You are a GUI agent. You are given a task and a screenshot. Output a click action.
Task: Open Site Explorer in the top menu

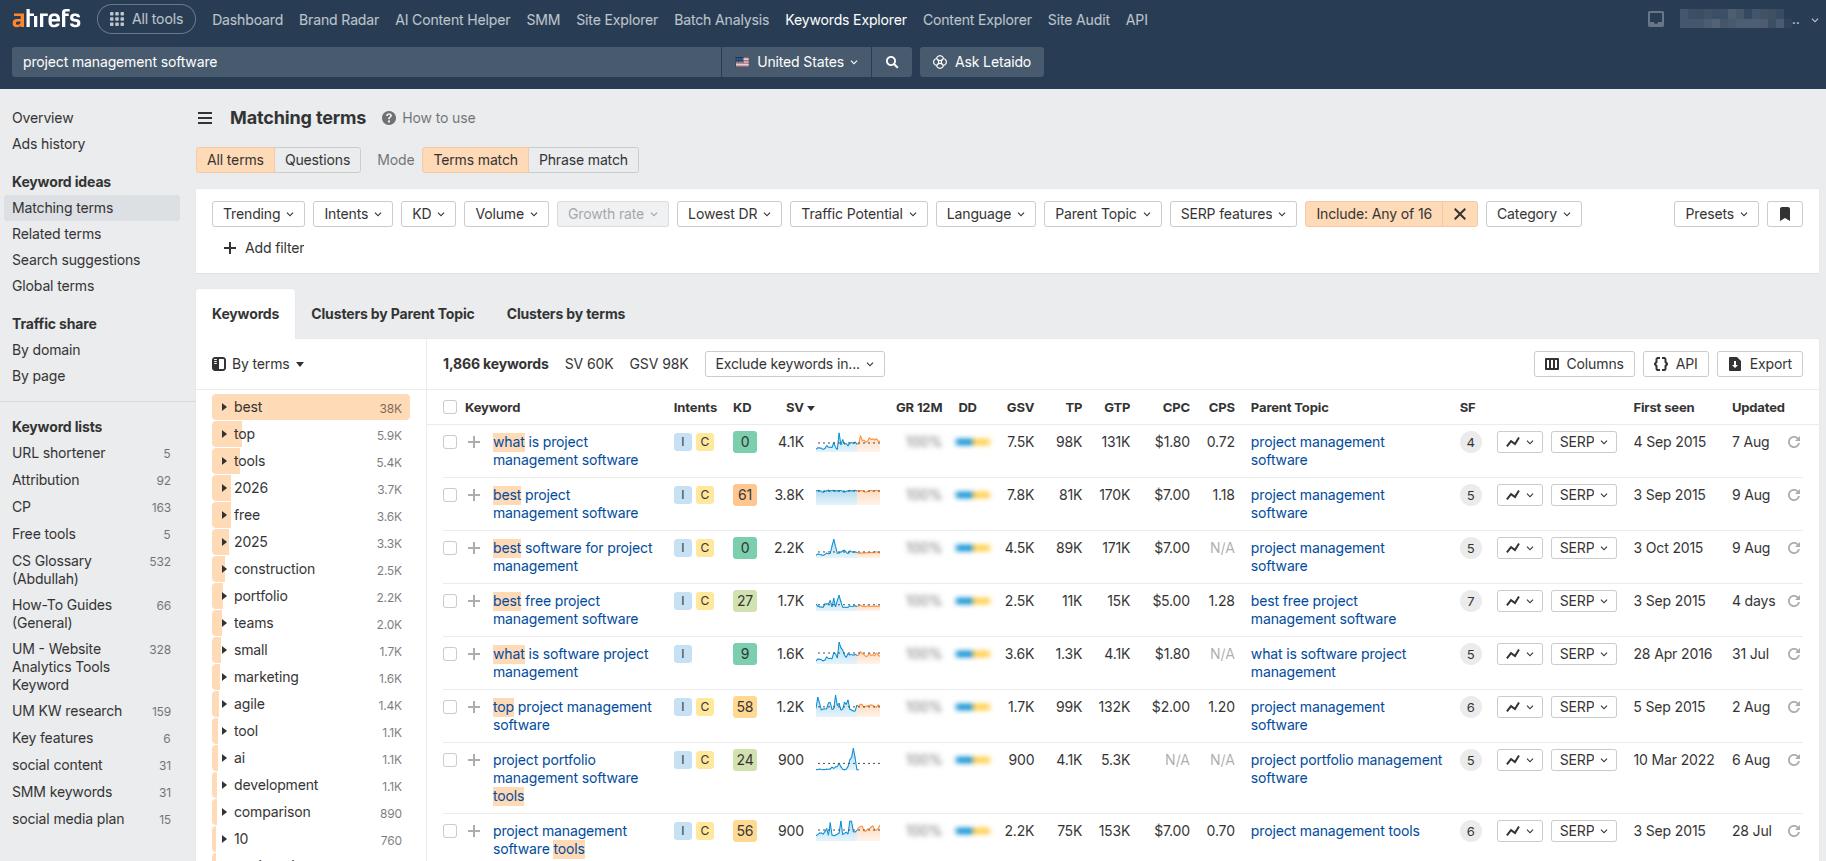click(617, 19)
